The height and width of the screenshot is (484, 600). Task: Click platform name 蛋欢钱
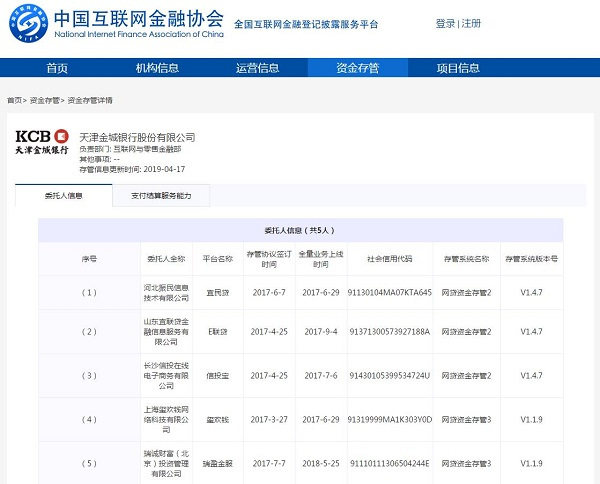click(x=218, y=420)
